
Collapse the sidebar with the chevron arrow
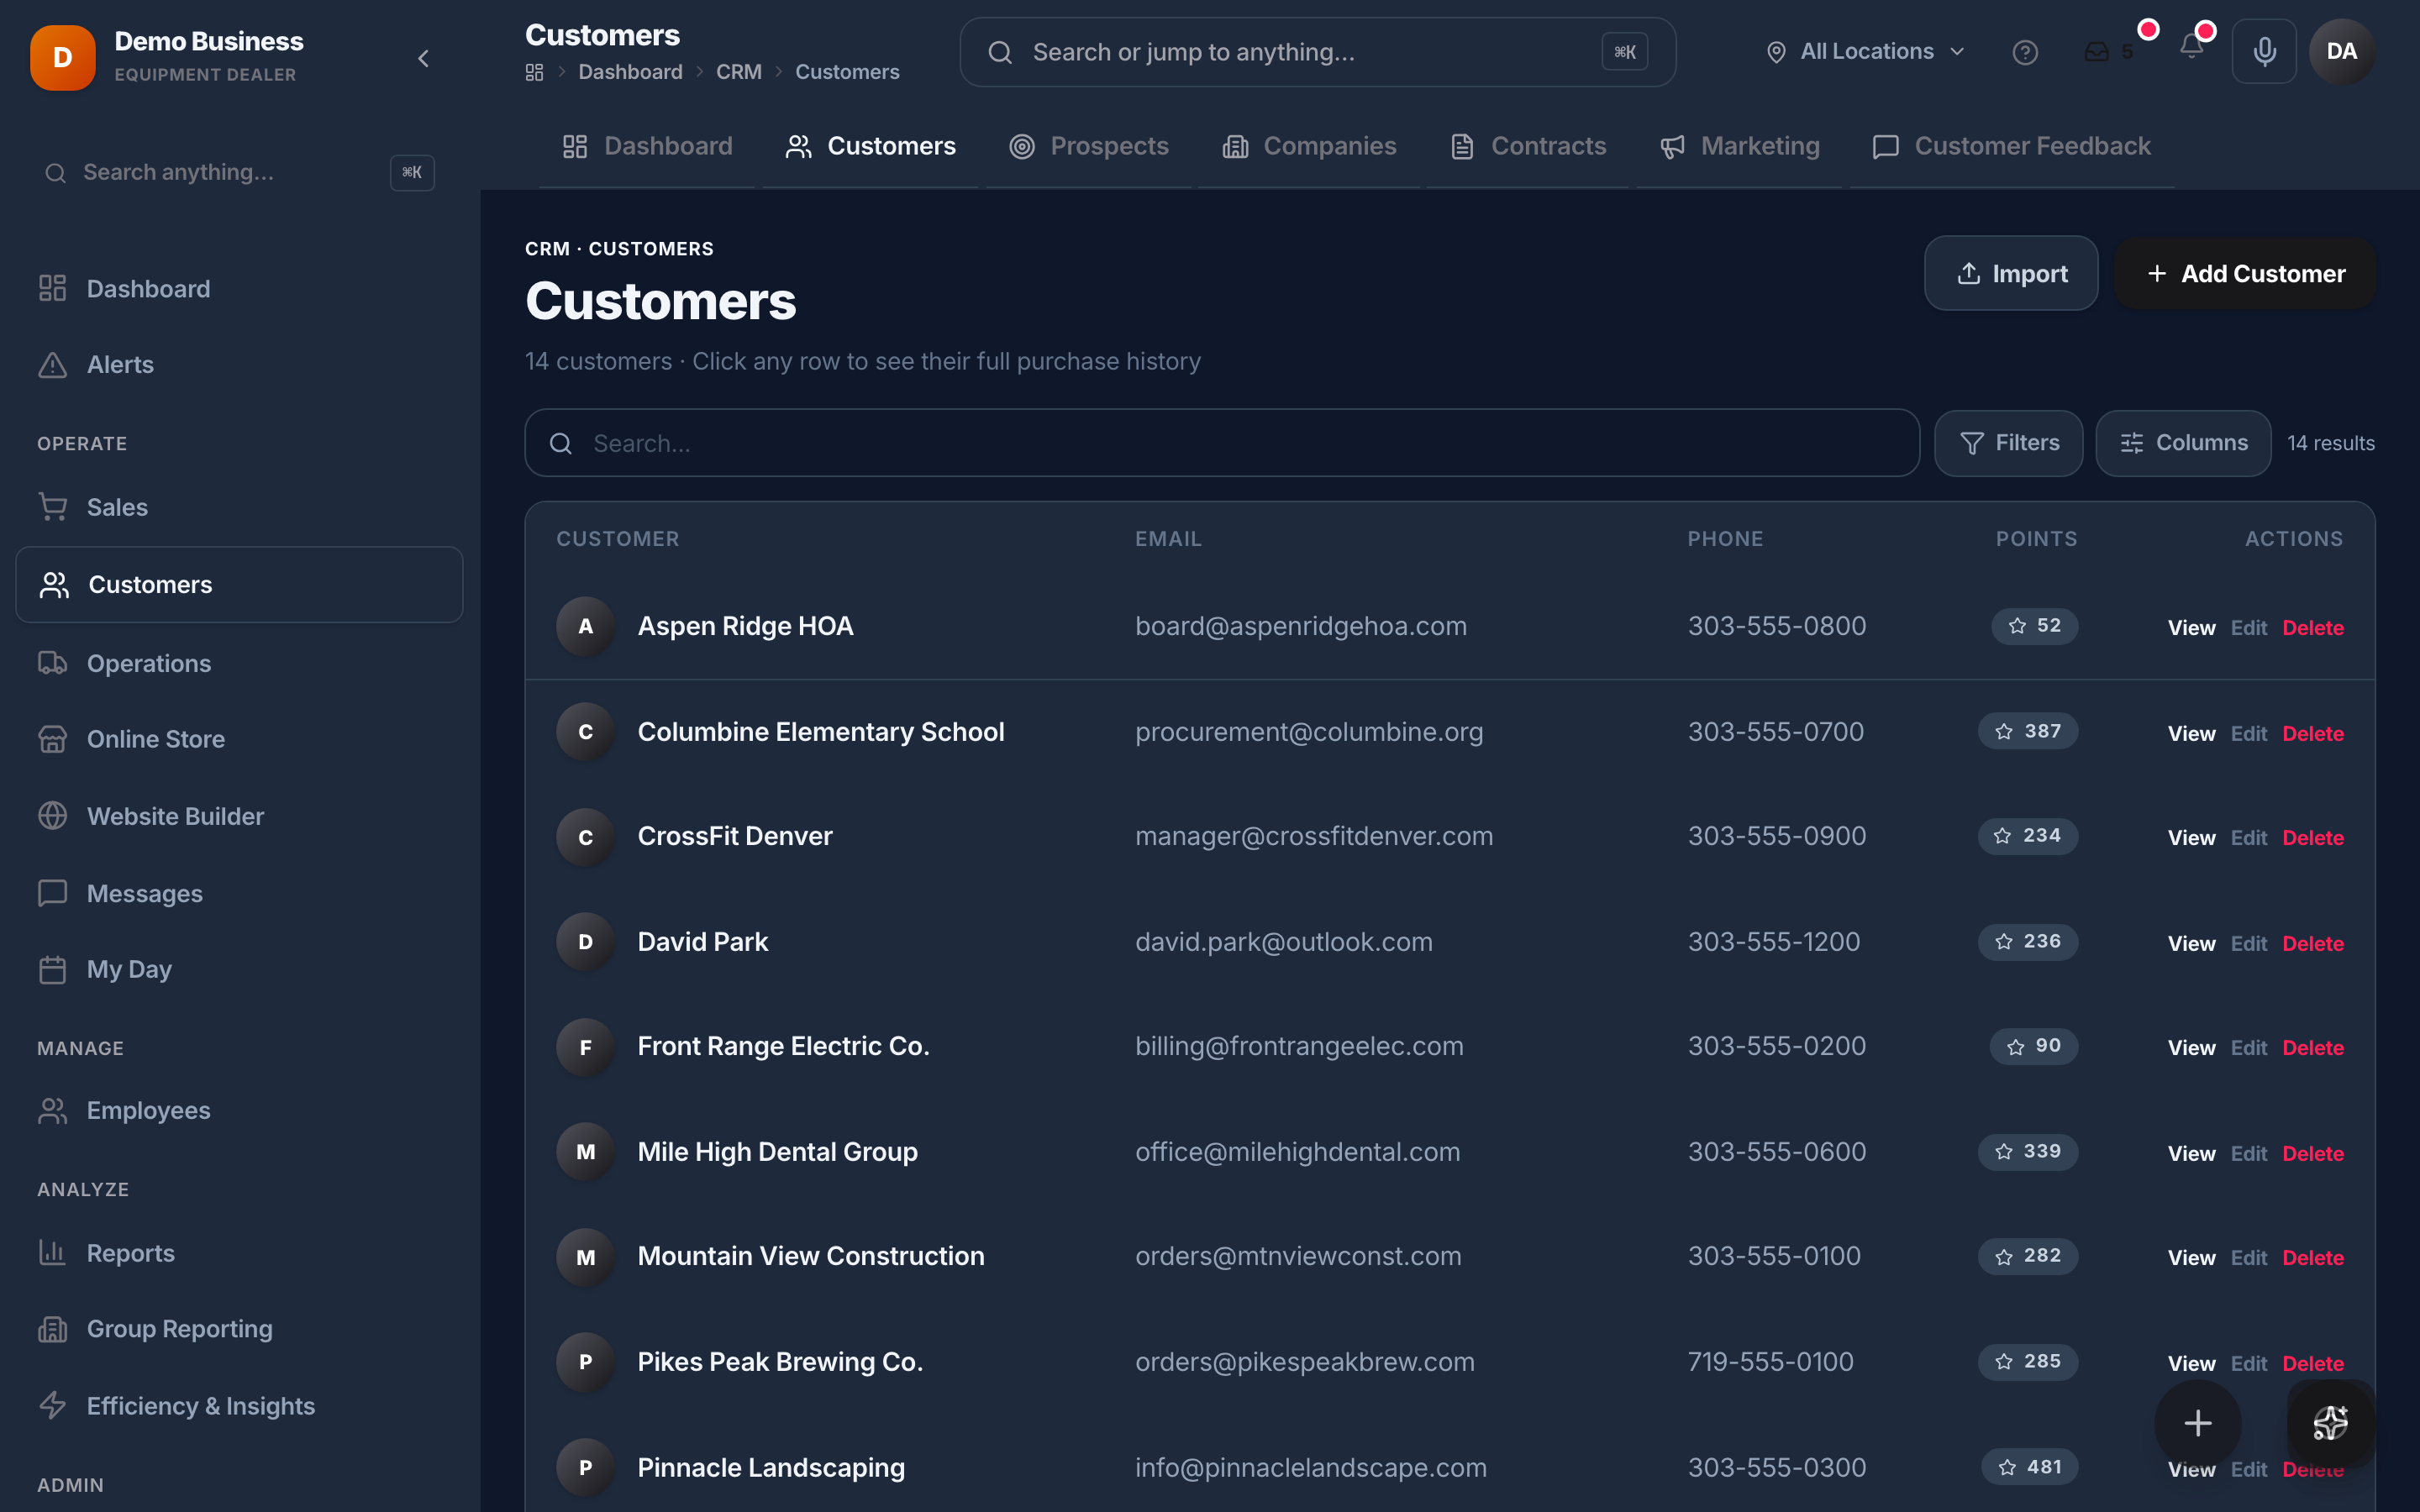click(x=423, y=58)
